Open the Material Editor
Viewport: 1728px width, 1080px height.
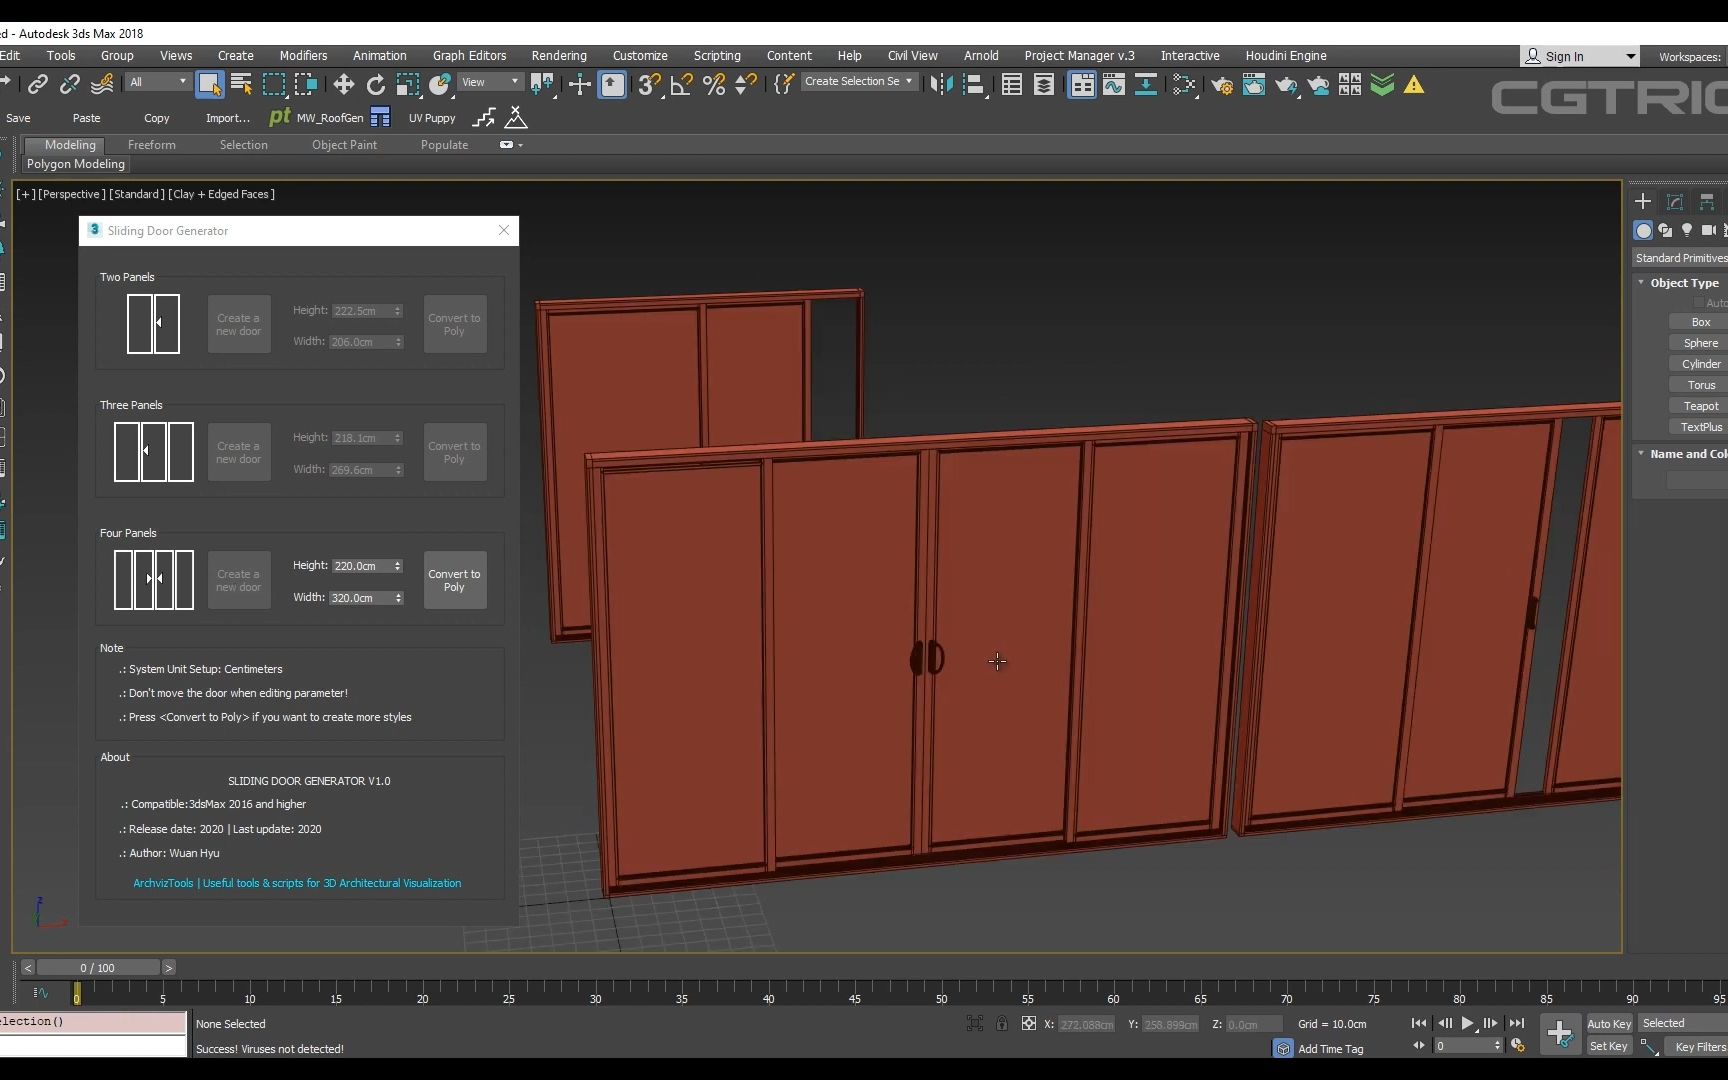point(1186,85)
